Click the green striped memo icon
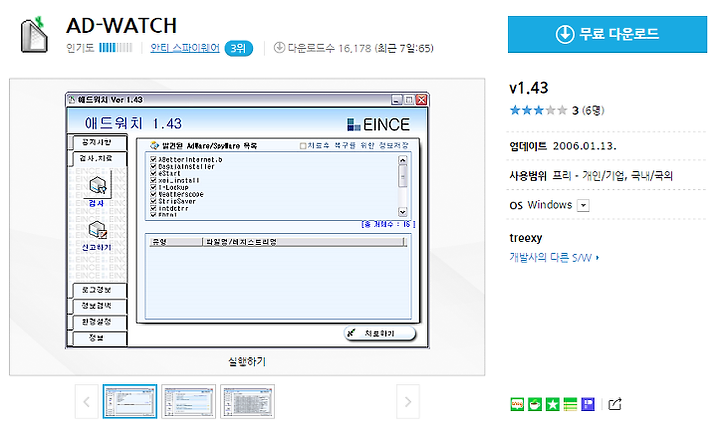The image size is (720, 438). (570, 404)
